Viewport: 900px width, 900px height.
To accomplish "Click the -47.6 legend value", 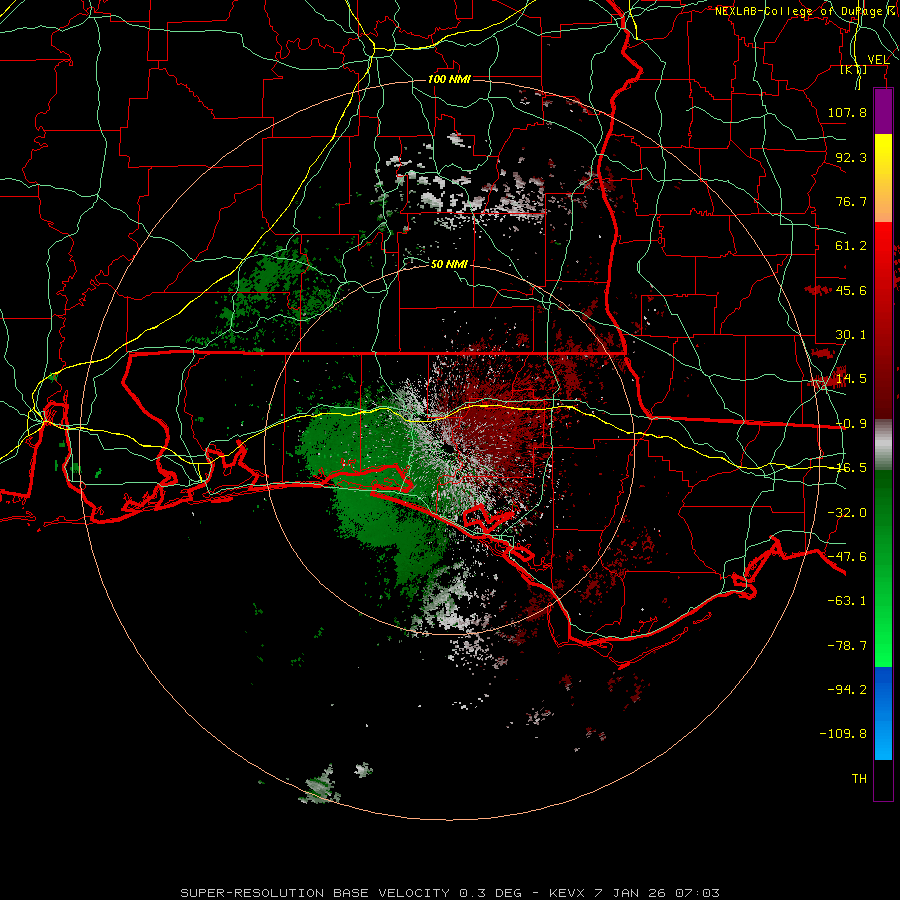I will click(x=847, y=557).
